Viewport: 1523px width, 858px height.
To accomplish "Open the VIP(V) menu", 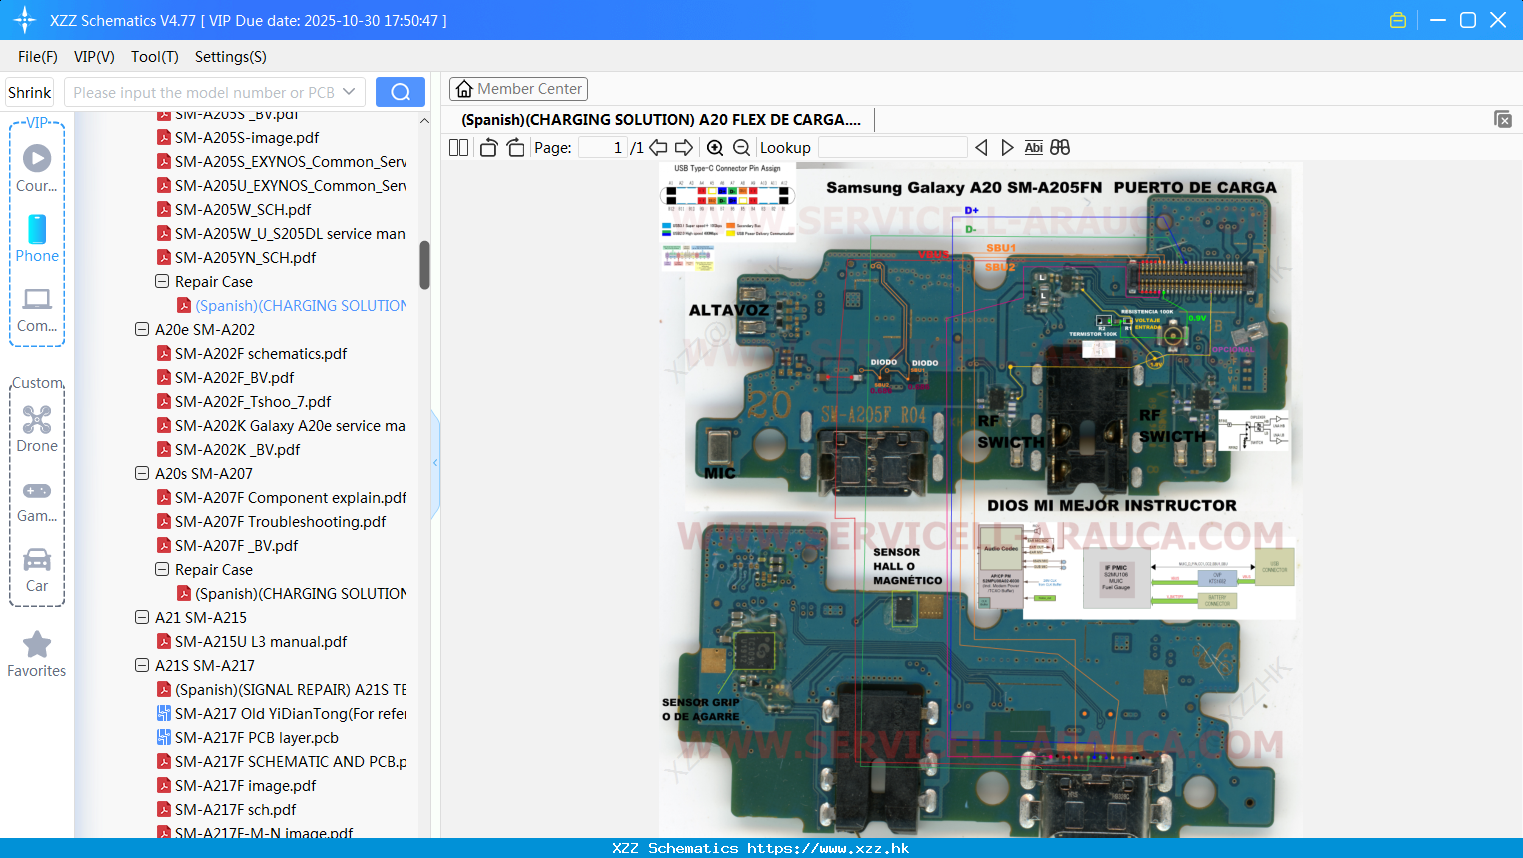I will click(x=94, y=57).
